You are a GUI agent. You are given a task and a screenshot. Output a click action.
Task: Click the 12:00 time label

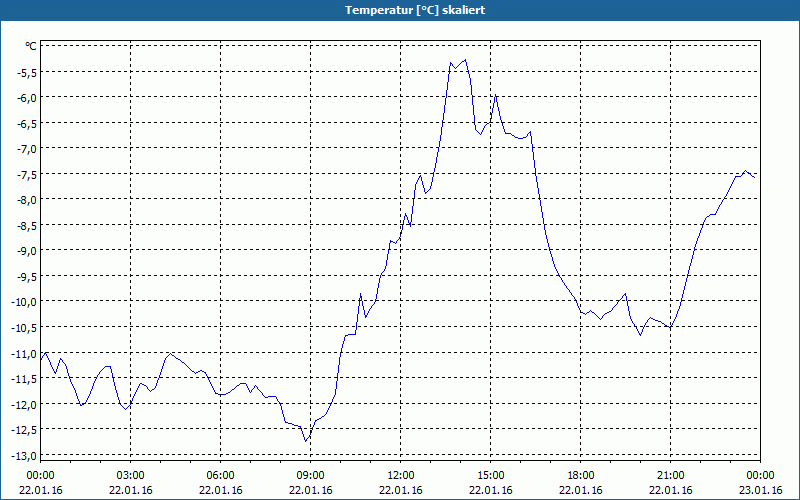[x=401, y=476]
